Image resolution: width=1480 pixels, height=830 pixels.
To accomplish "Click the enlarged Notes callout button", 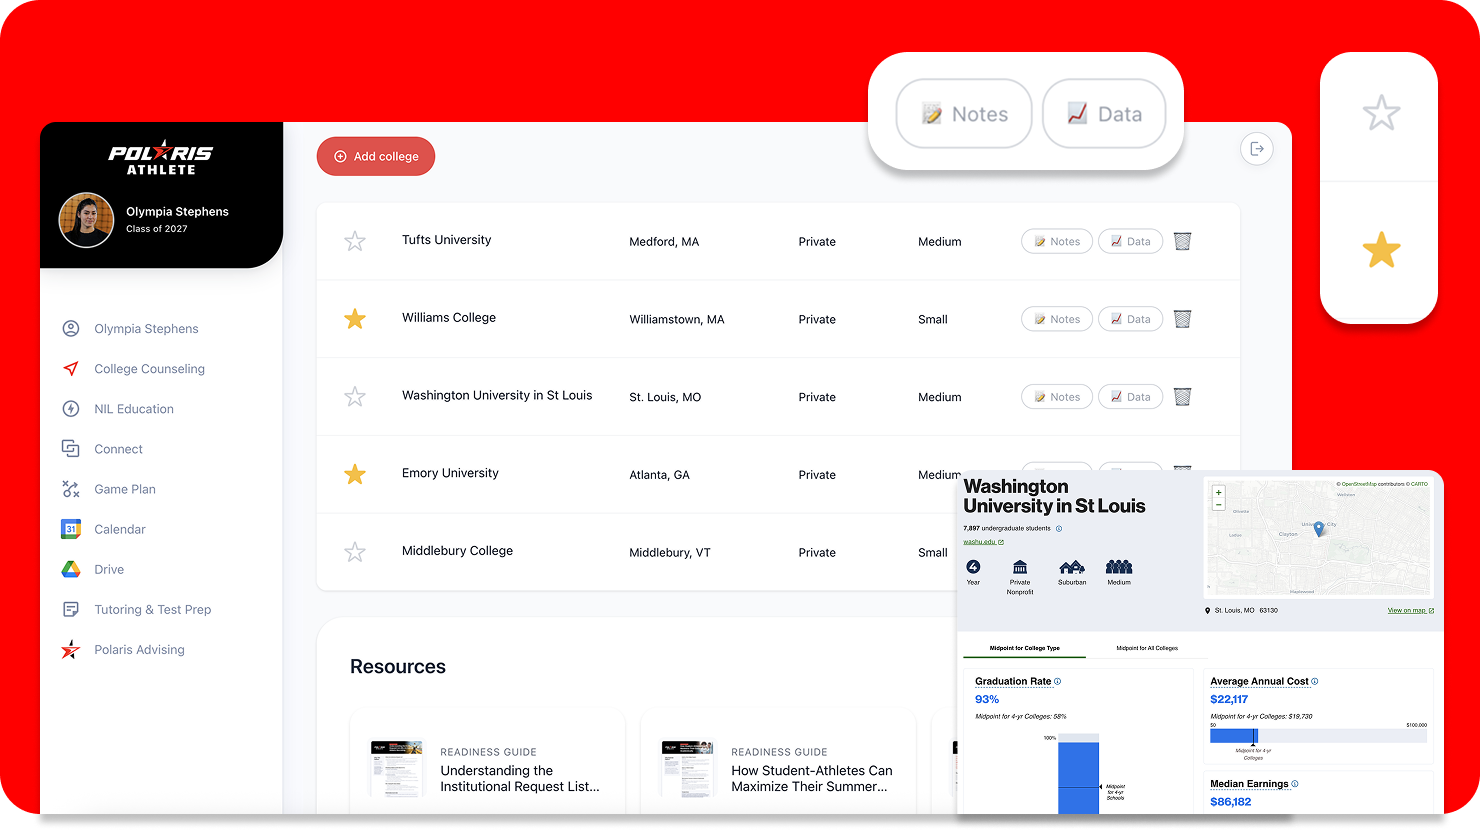I will coord(964,114).
